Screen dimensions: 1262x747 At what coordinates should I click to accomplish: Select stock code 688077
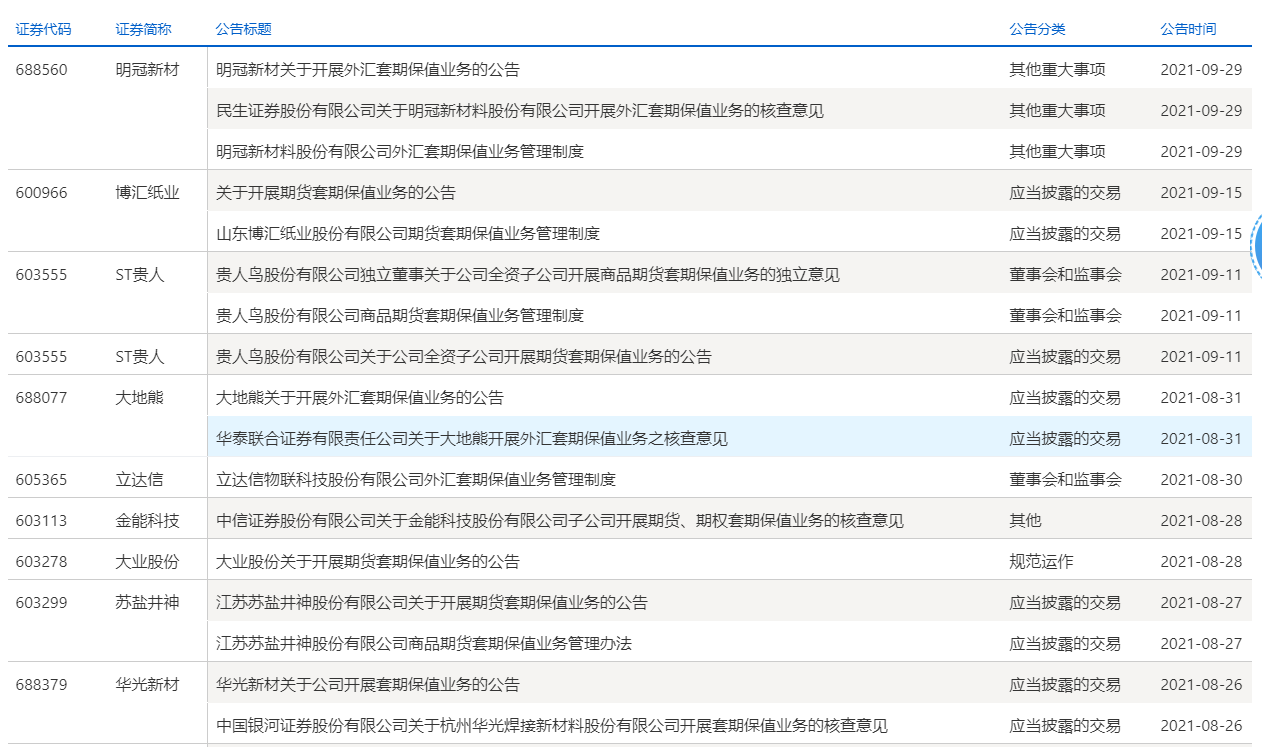pyautogui.click(x=42, y=398)
